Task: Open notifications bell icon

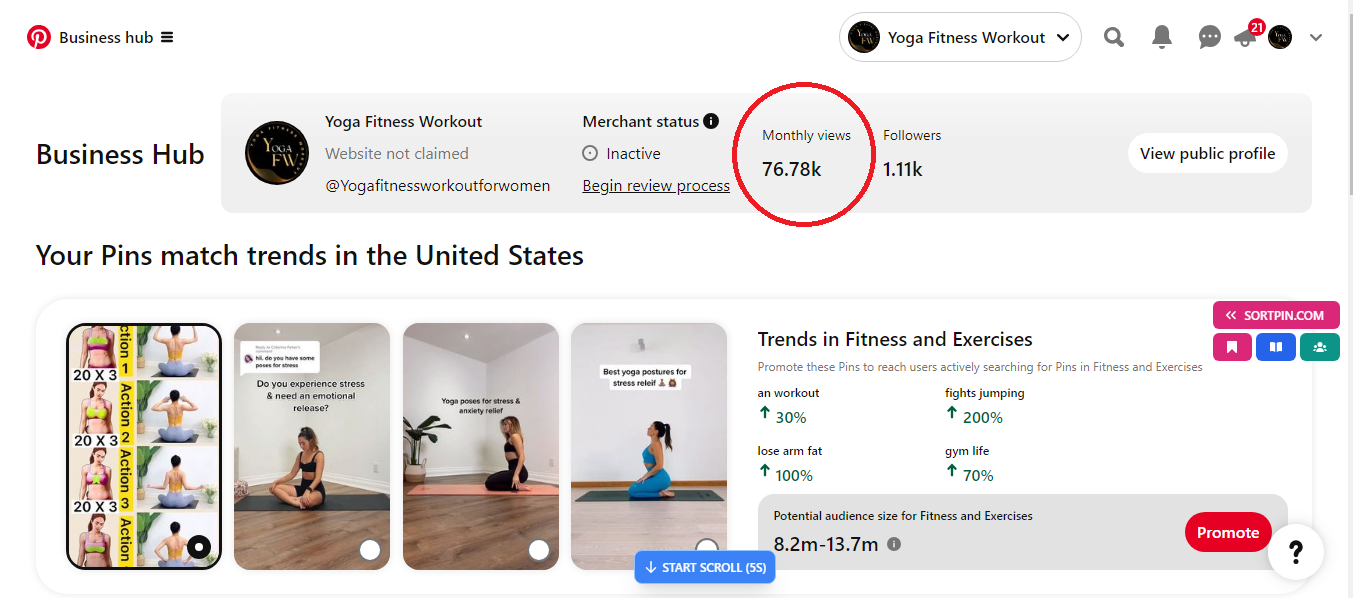Action: [1162, 38]
